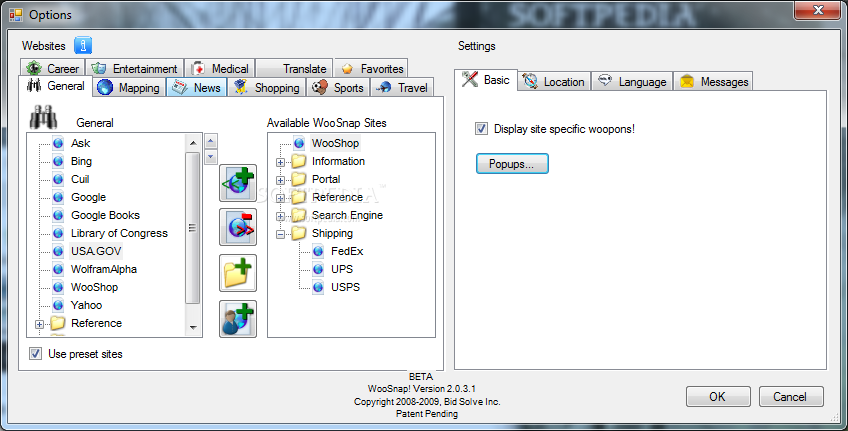The image size is (848, 431).
Task: Toggle Use preset sites checkbox
Action: 36,354
